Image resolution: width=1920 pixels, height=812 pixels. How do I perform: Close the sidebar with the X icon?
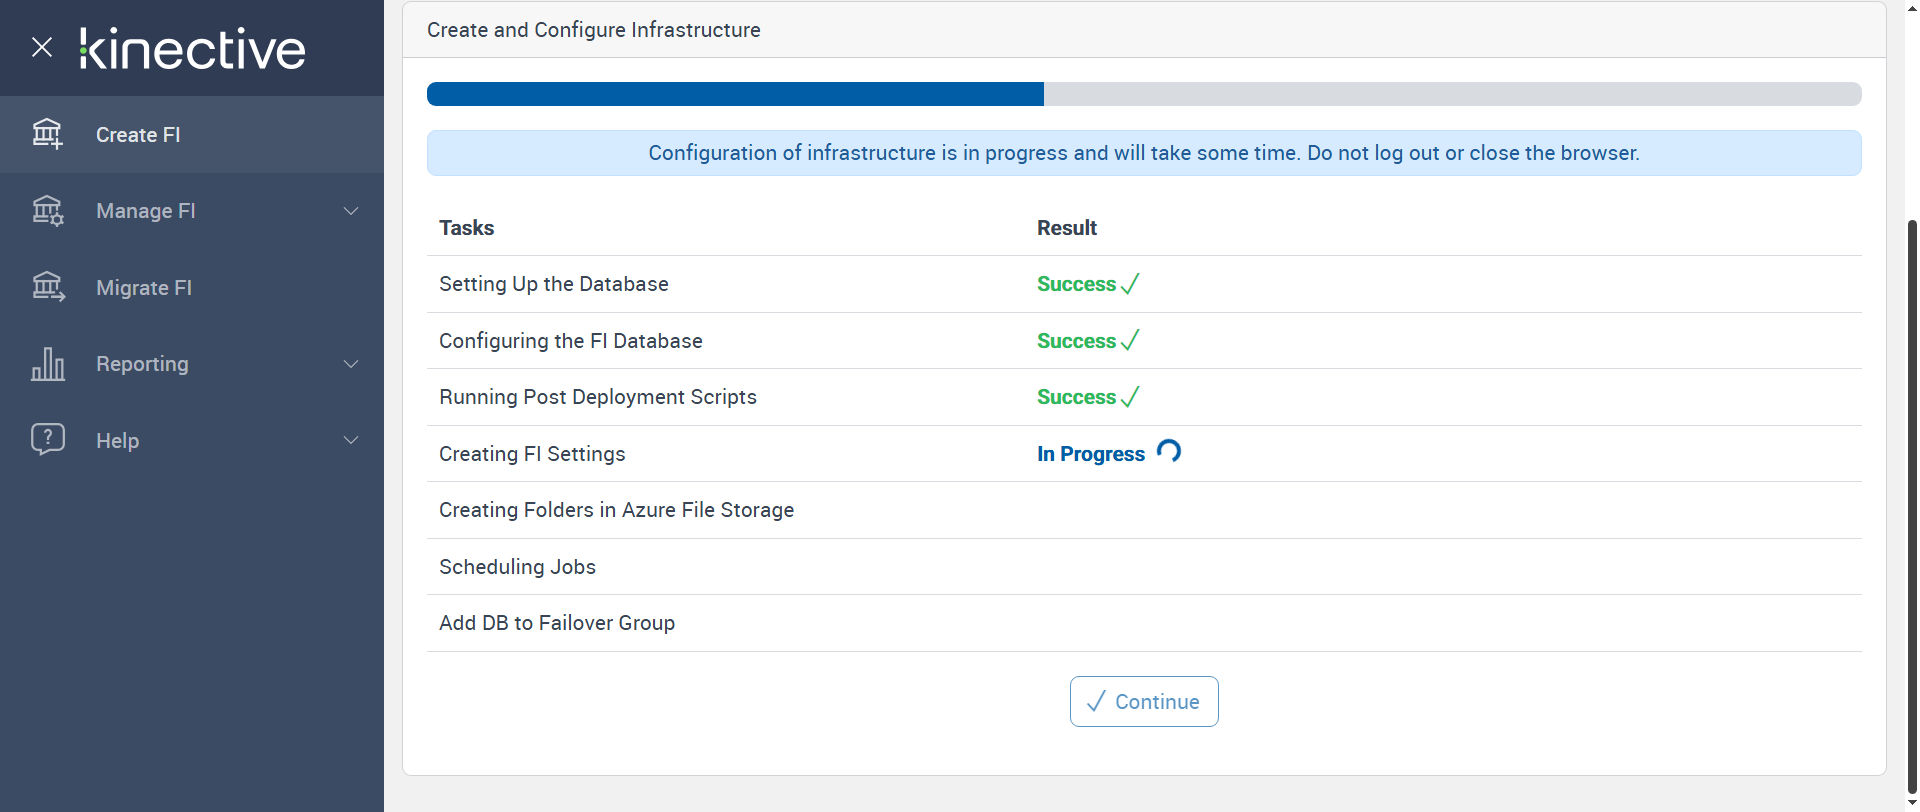coord(42,47)
